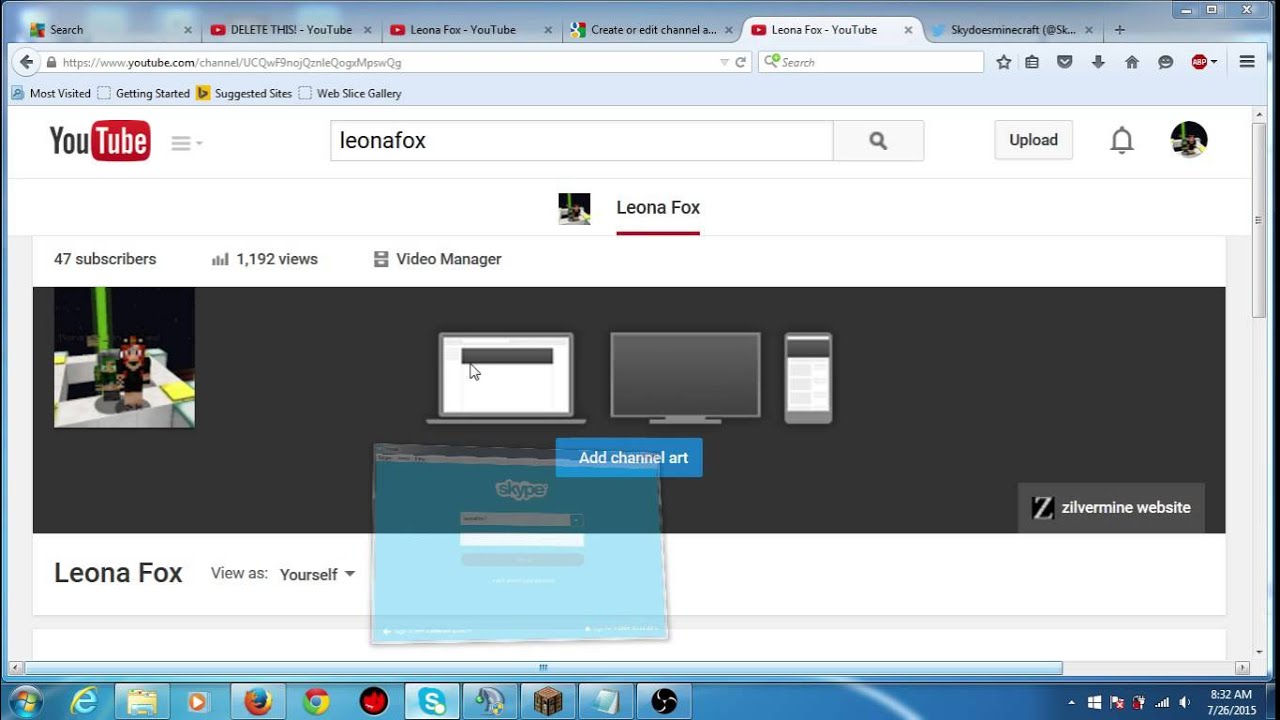Screen dimensions: 1280x720
Task: Click the Video Manager icon
Action: 381,259
